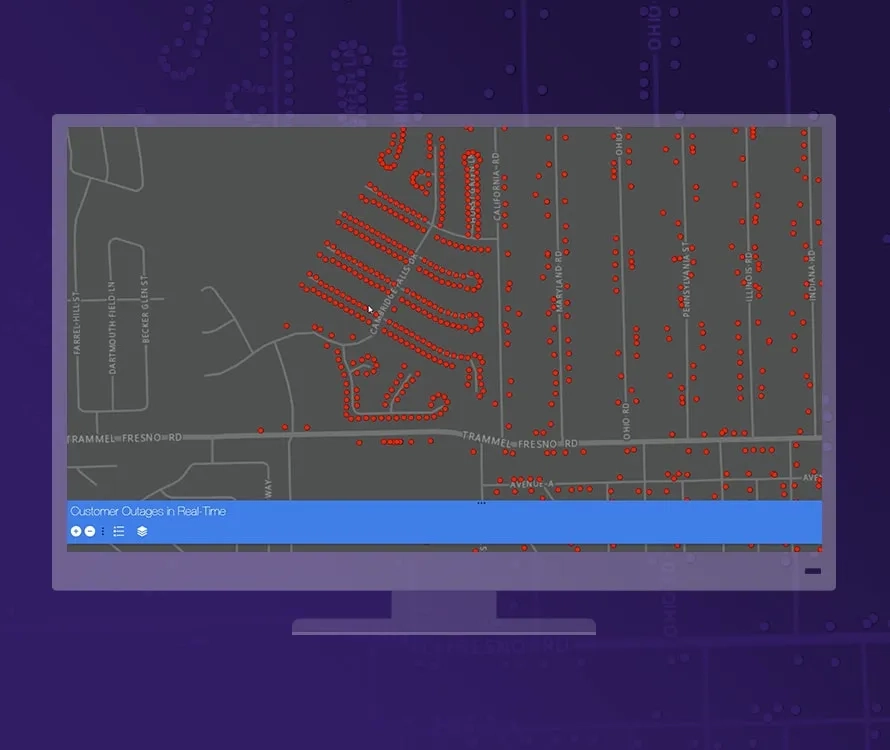Click the 'Customer Outages in Real-Time' title

point(148,512)
